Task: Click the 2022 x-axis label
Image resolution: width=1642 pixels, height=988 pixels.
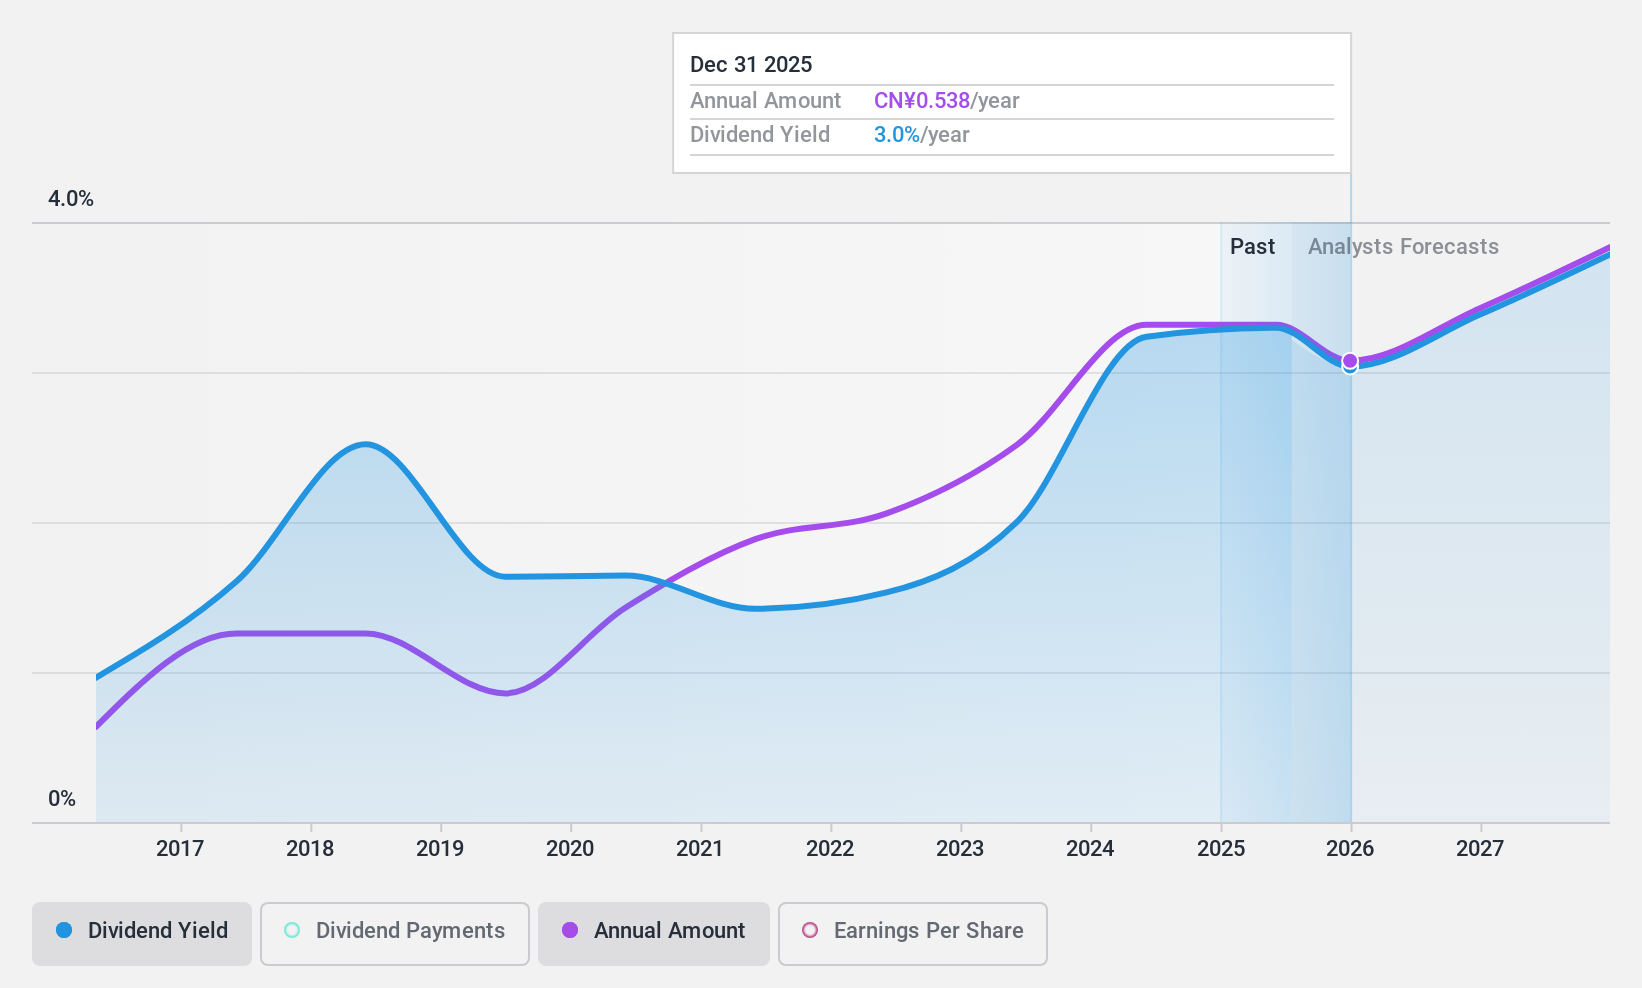Action: [830, 849]
